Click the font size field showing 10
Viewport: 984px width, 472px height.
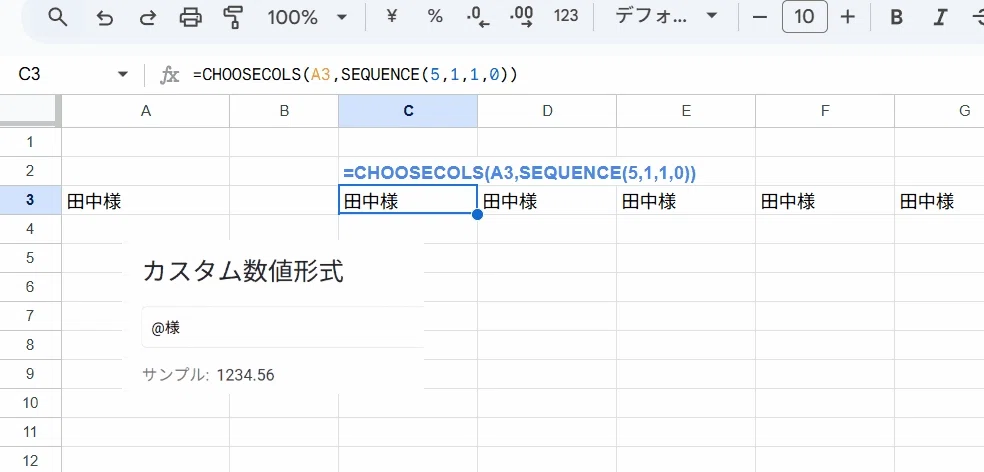pyautogui.click(x=805, y=16)
